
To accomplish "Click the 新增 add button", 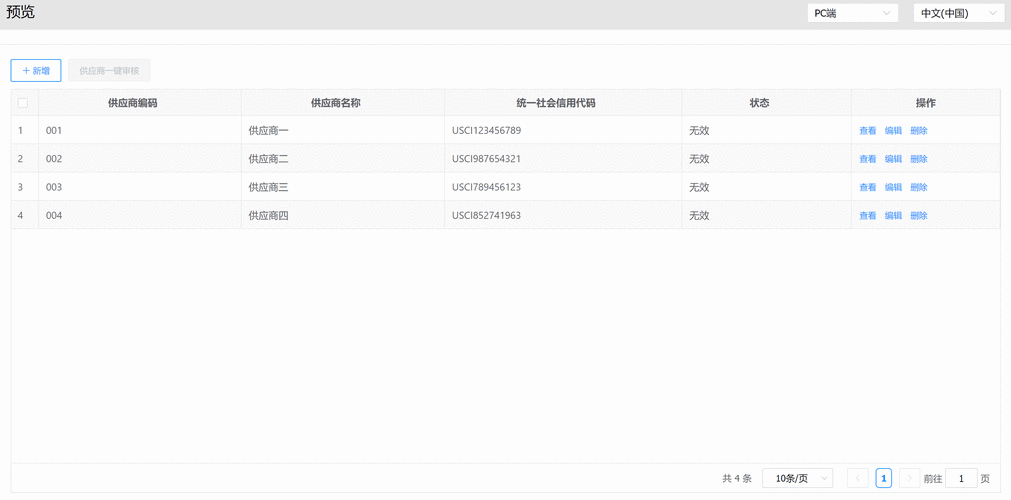I will [x=36, y=71].
